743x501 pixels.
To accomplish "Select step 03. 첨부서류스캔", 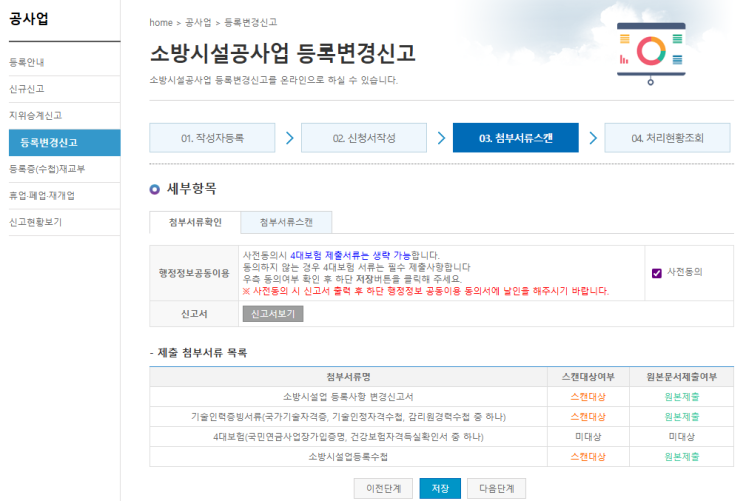I will coord(516,138).
